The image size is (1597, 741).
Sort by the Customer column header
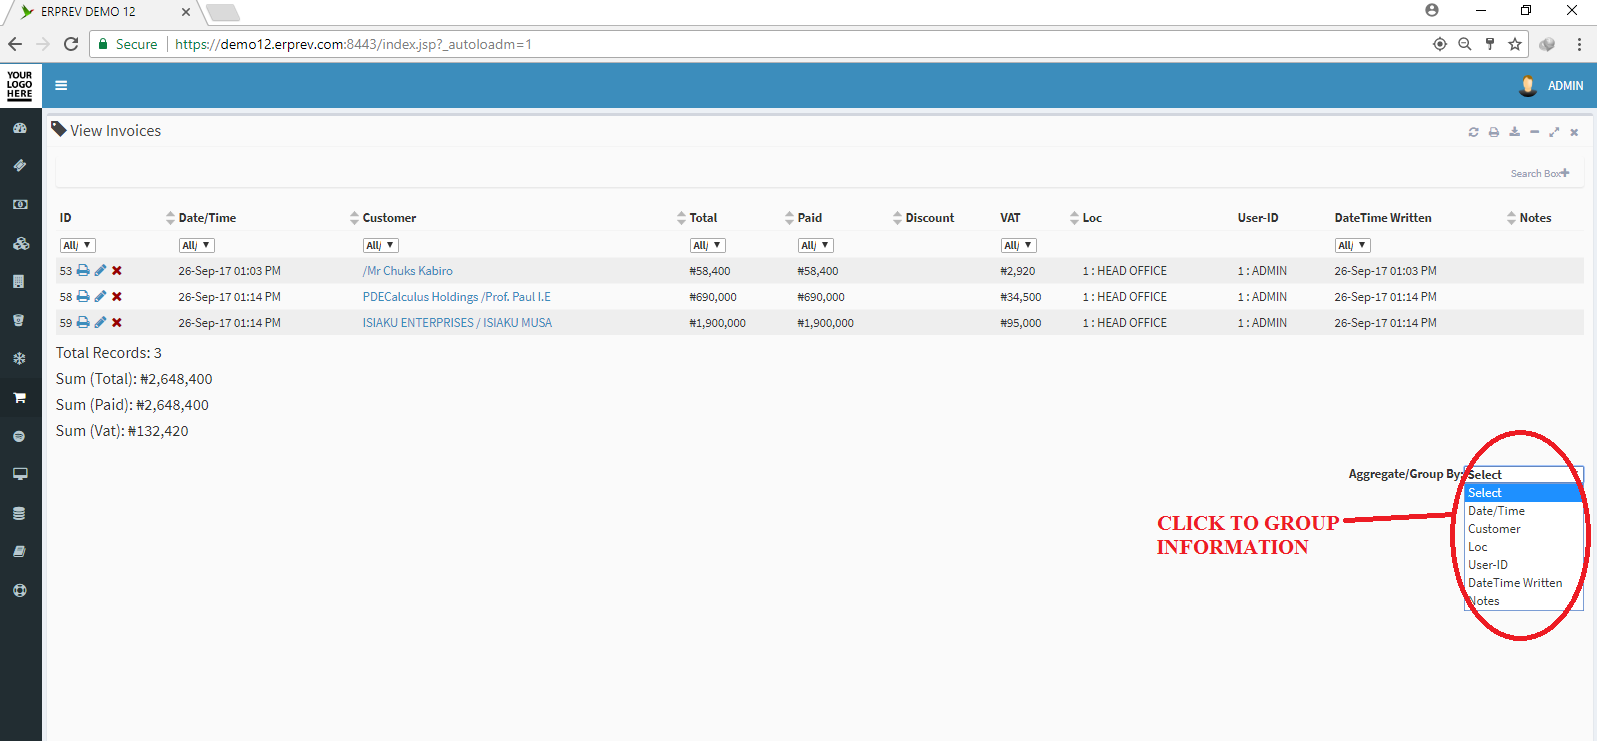point(389,218)
